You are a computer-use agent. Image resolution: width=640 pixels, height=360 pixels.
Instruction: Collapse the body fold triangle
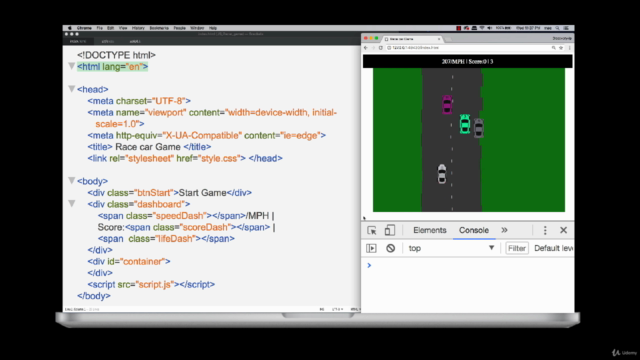coord(71,180)
